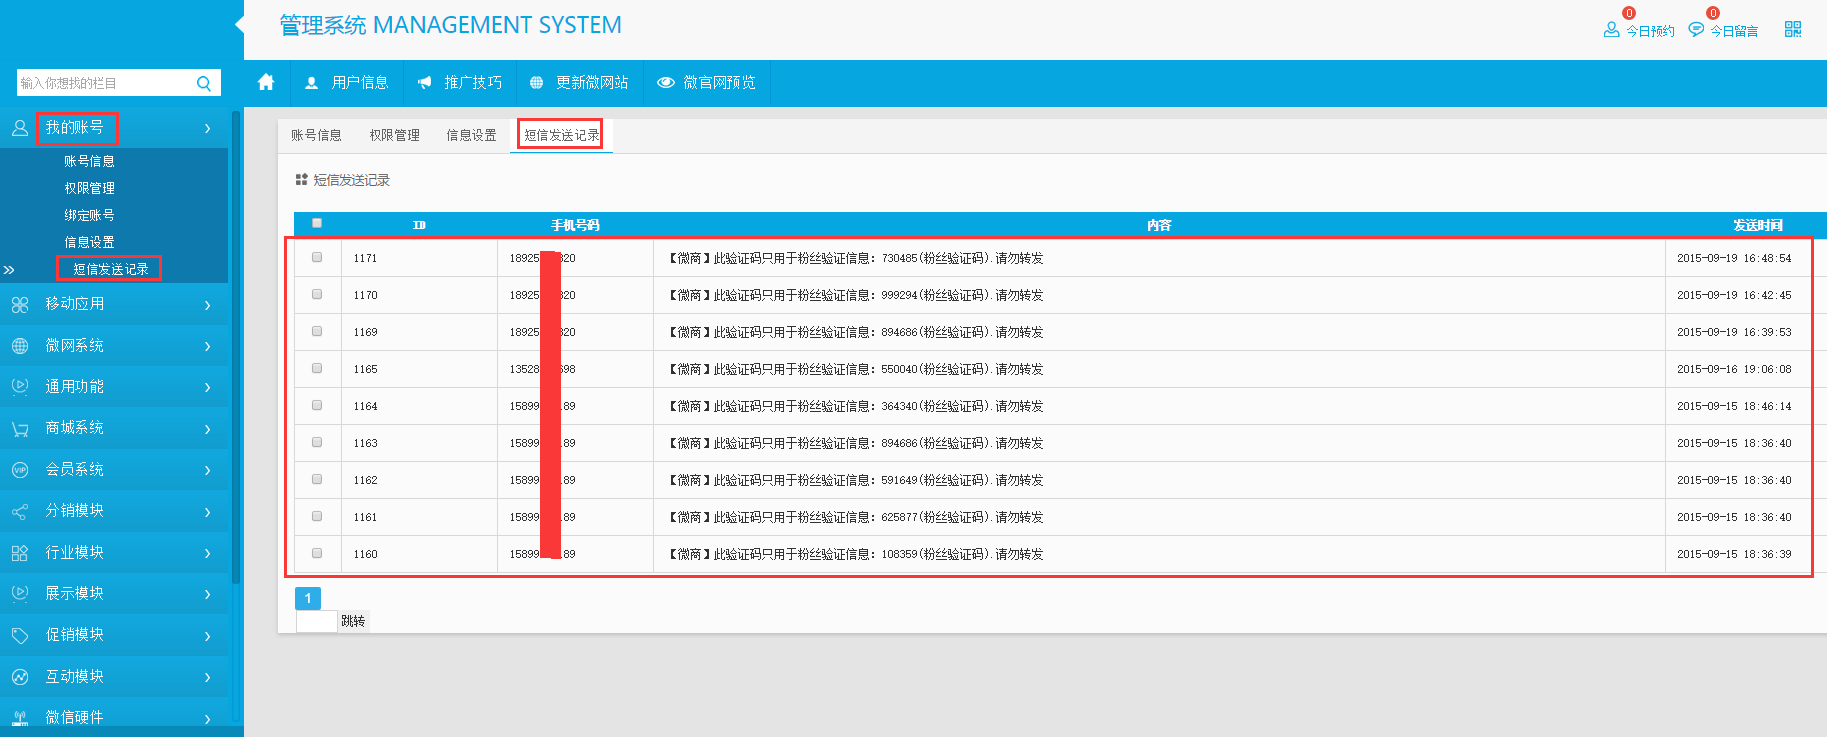This screenshot has height=737, width=1827.
Task: Click the 商城系统 shopping cart icon
Action: click(20, 429)
